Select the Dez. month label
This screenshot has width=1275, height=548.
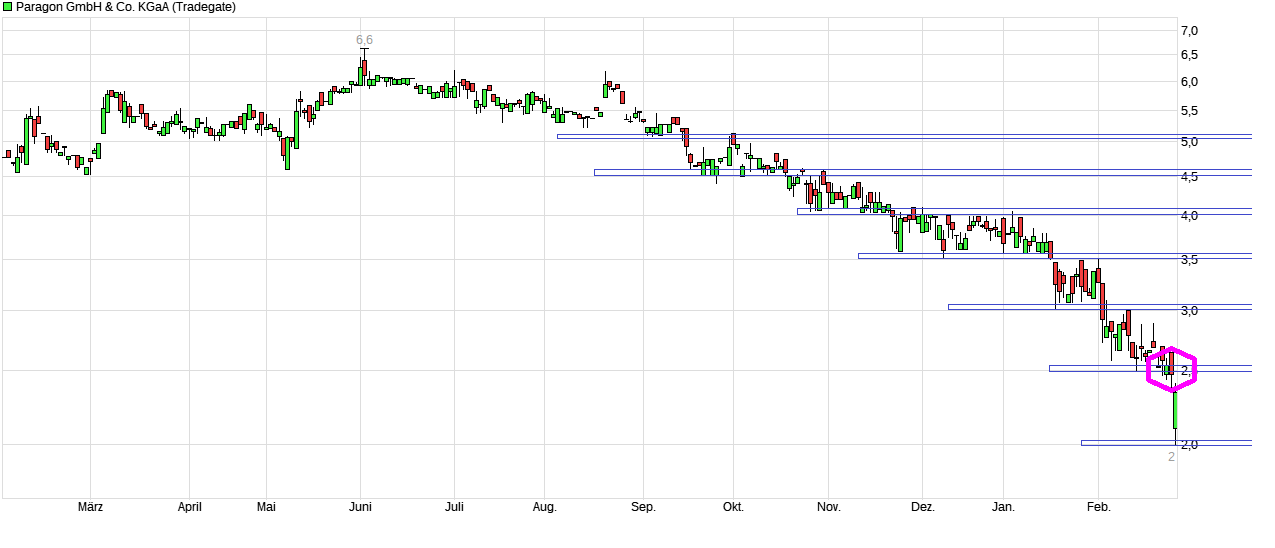pyautogui.click(x=923, y=507)
